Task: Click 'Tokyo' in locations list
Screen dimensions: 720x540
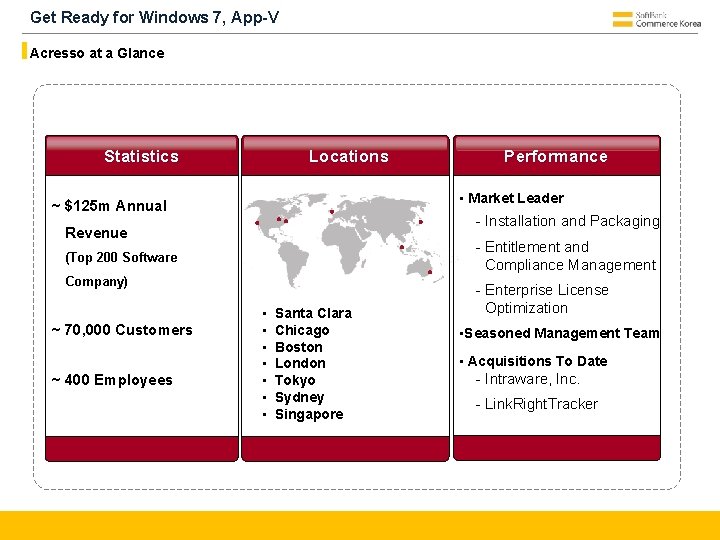Action: tap(295, 380)
